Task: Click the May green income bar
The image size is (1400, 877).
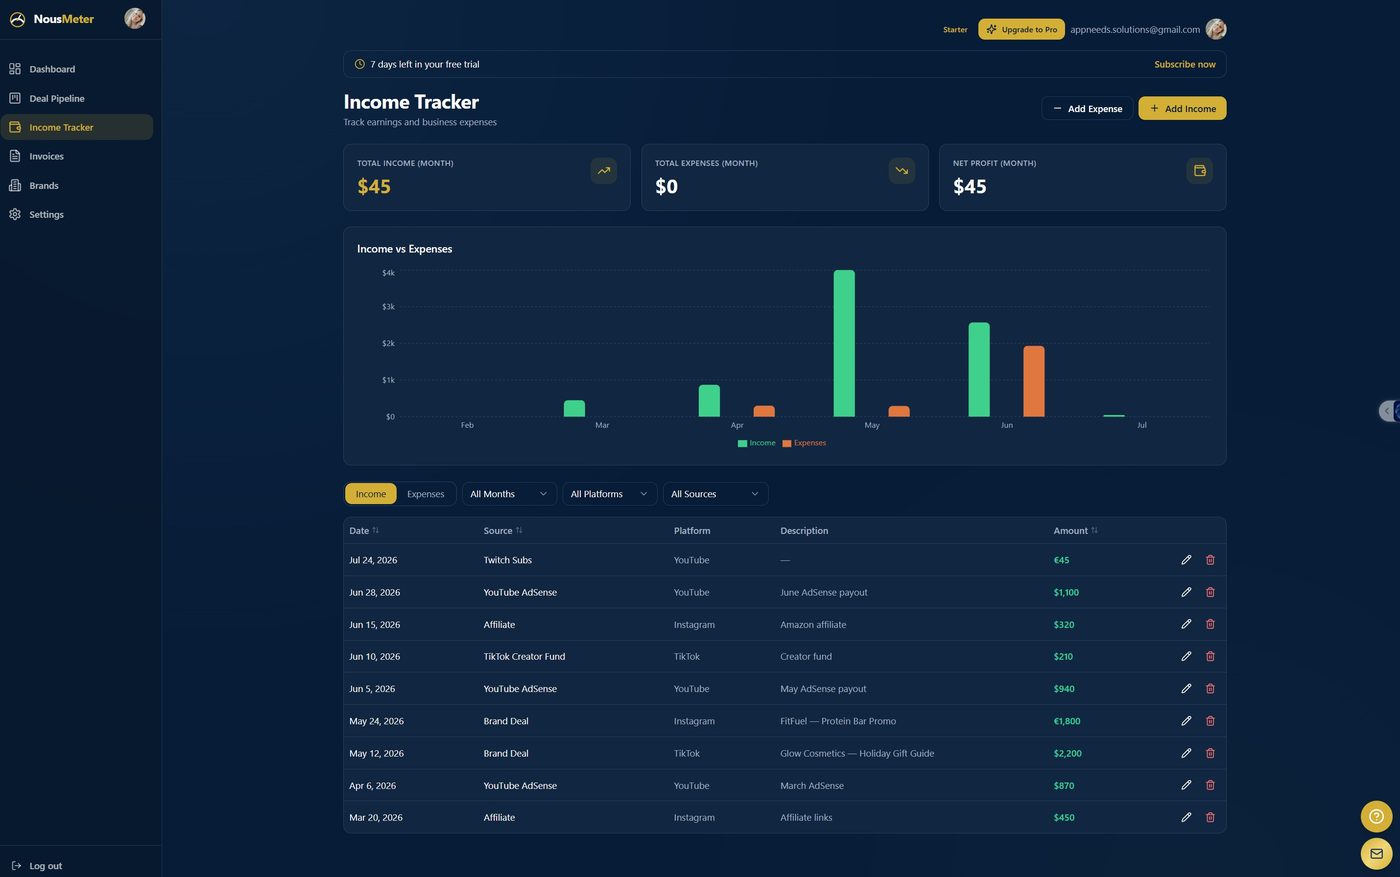Action: (844, 343)
